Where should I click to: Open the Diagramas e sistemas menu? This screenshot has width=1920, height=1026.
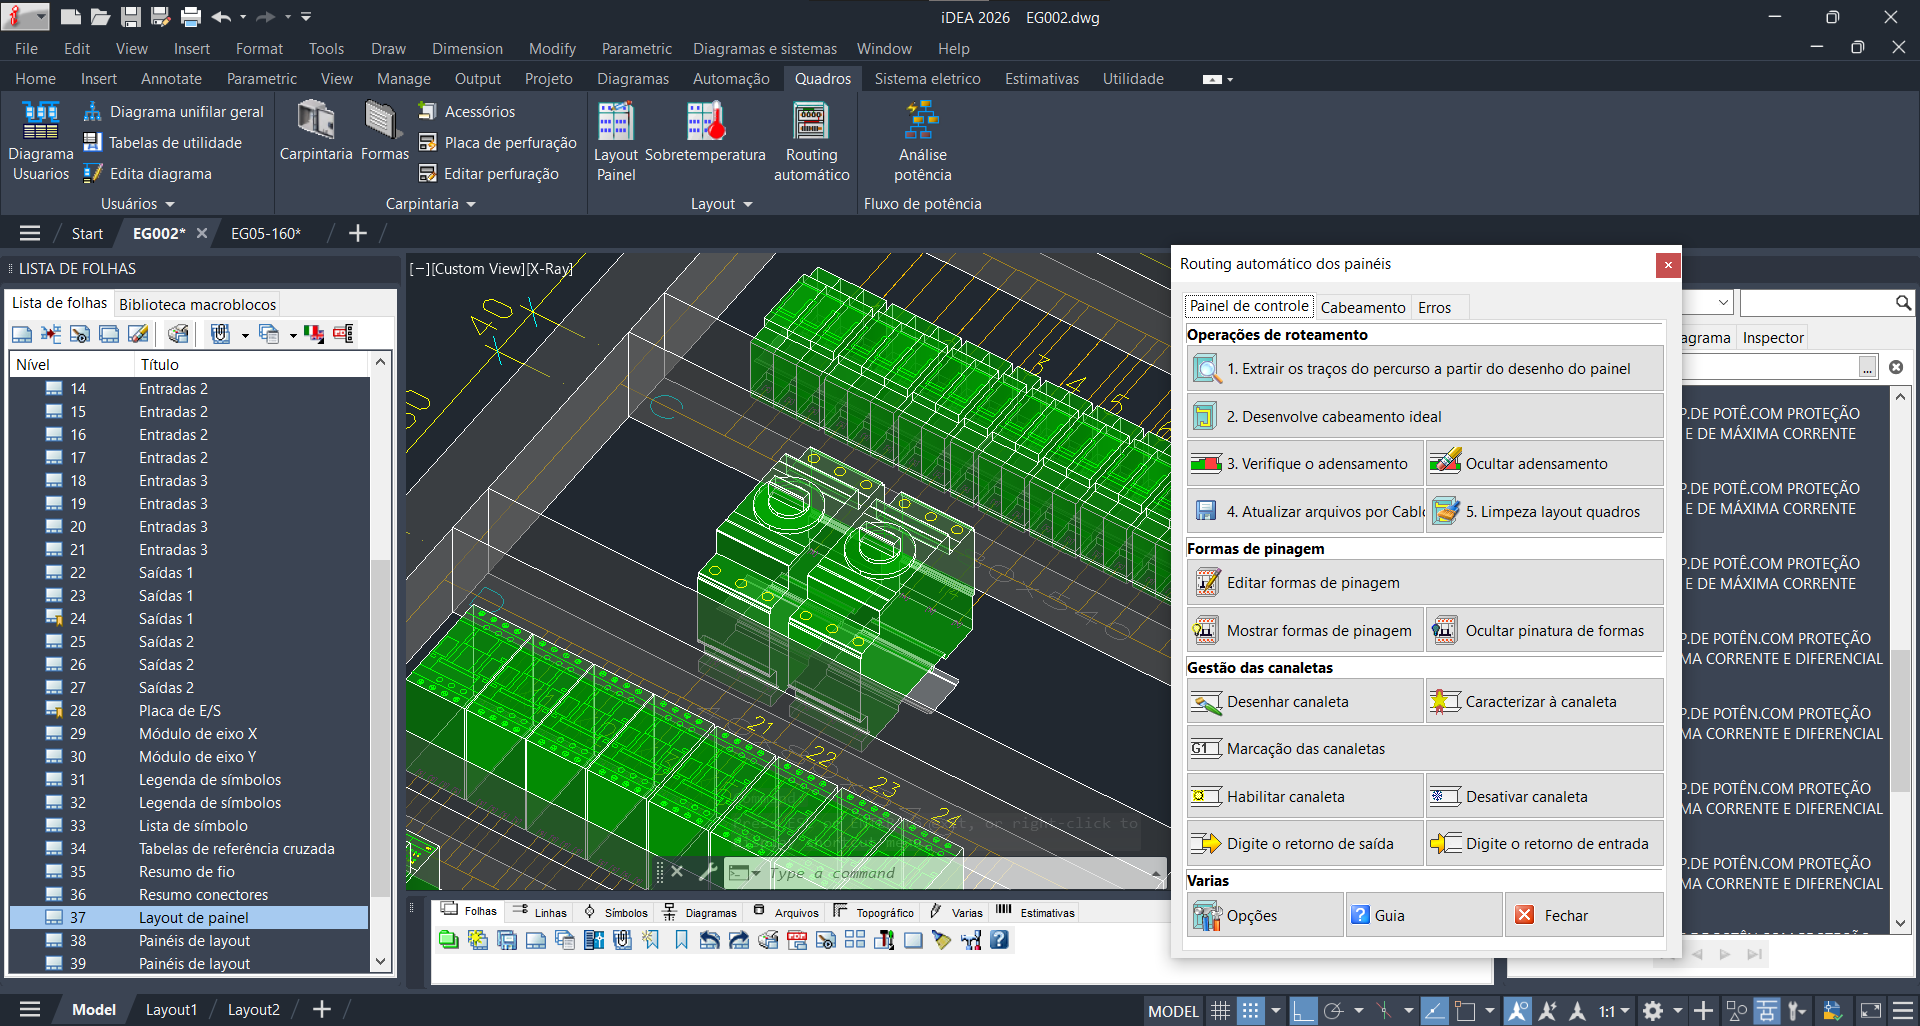pos(765,48)
